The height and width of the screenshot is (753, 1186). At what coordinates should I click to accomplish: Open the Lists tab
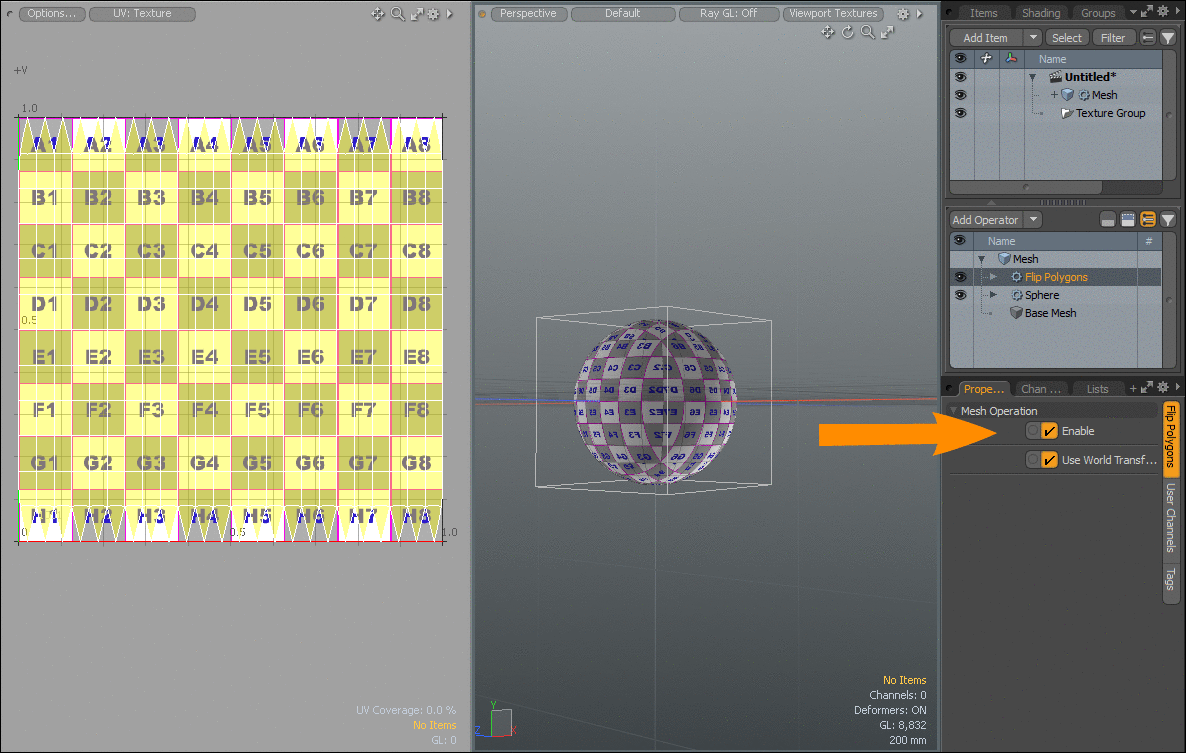tap(1097, 389)
